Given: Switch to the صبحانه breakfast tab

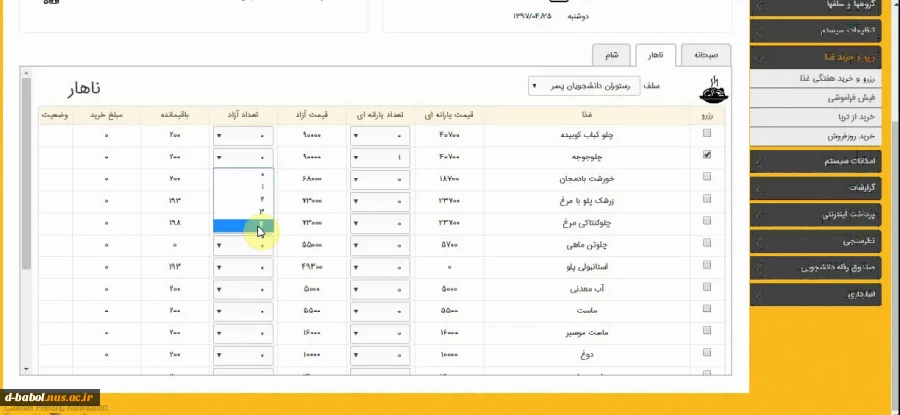Looking at the screenshot, I should 706,55.
